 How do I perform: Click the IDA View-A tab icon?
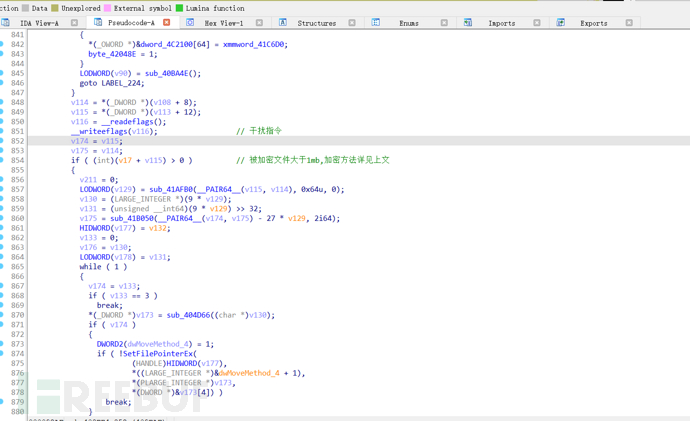coord(6,22)
